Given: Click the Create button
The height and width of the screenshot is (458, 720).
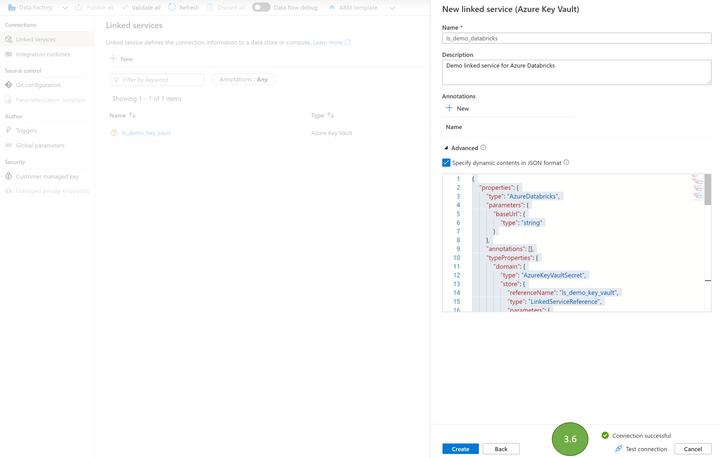Looking at the screenshot, I should click(x=461, y=449).
